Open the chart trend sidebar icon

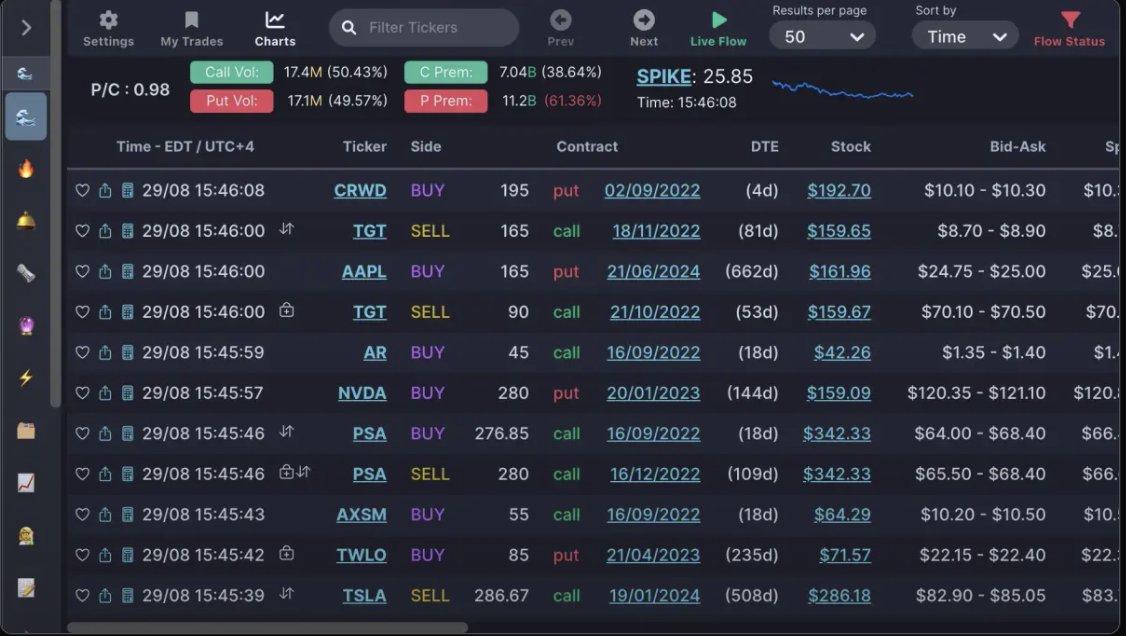(x=26, y=482)
